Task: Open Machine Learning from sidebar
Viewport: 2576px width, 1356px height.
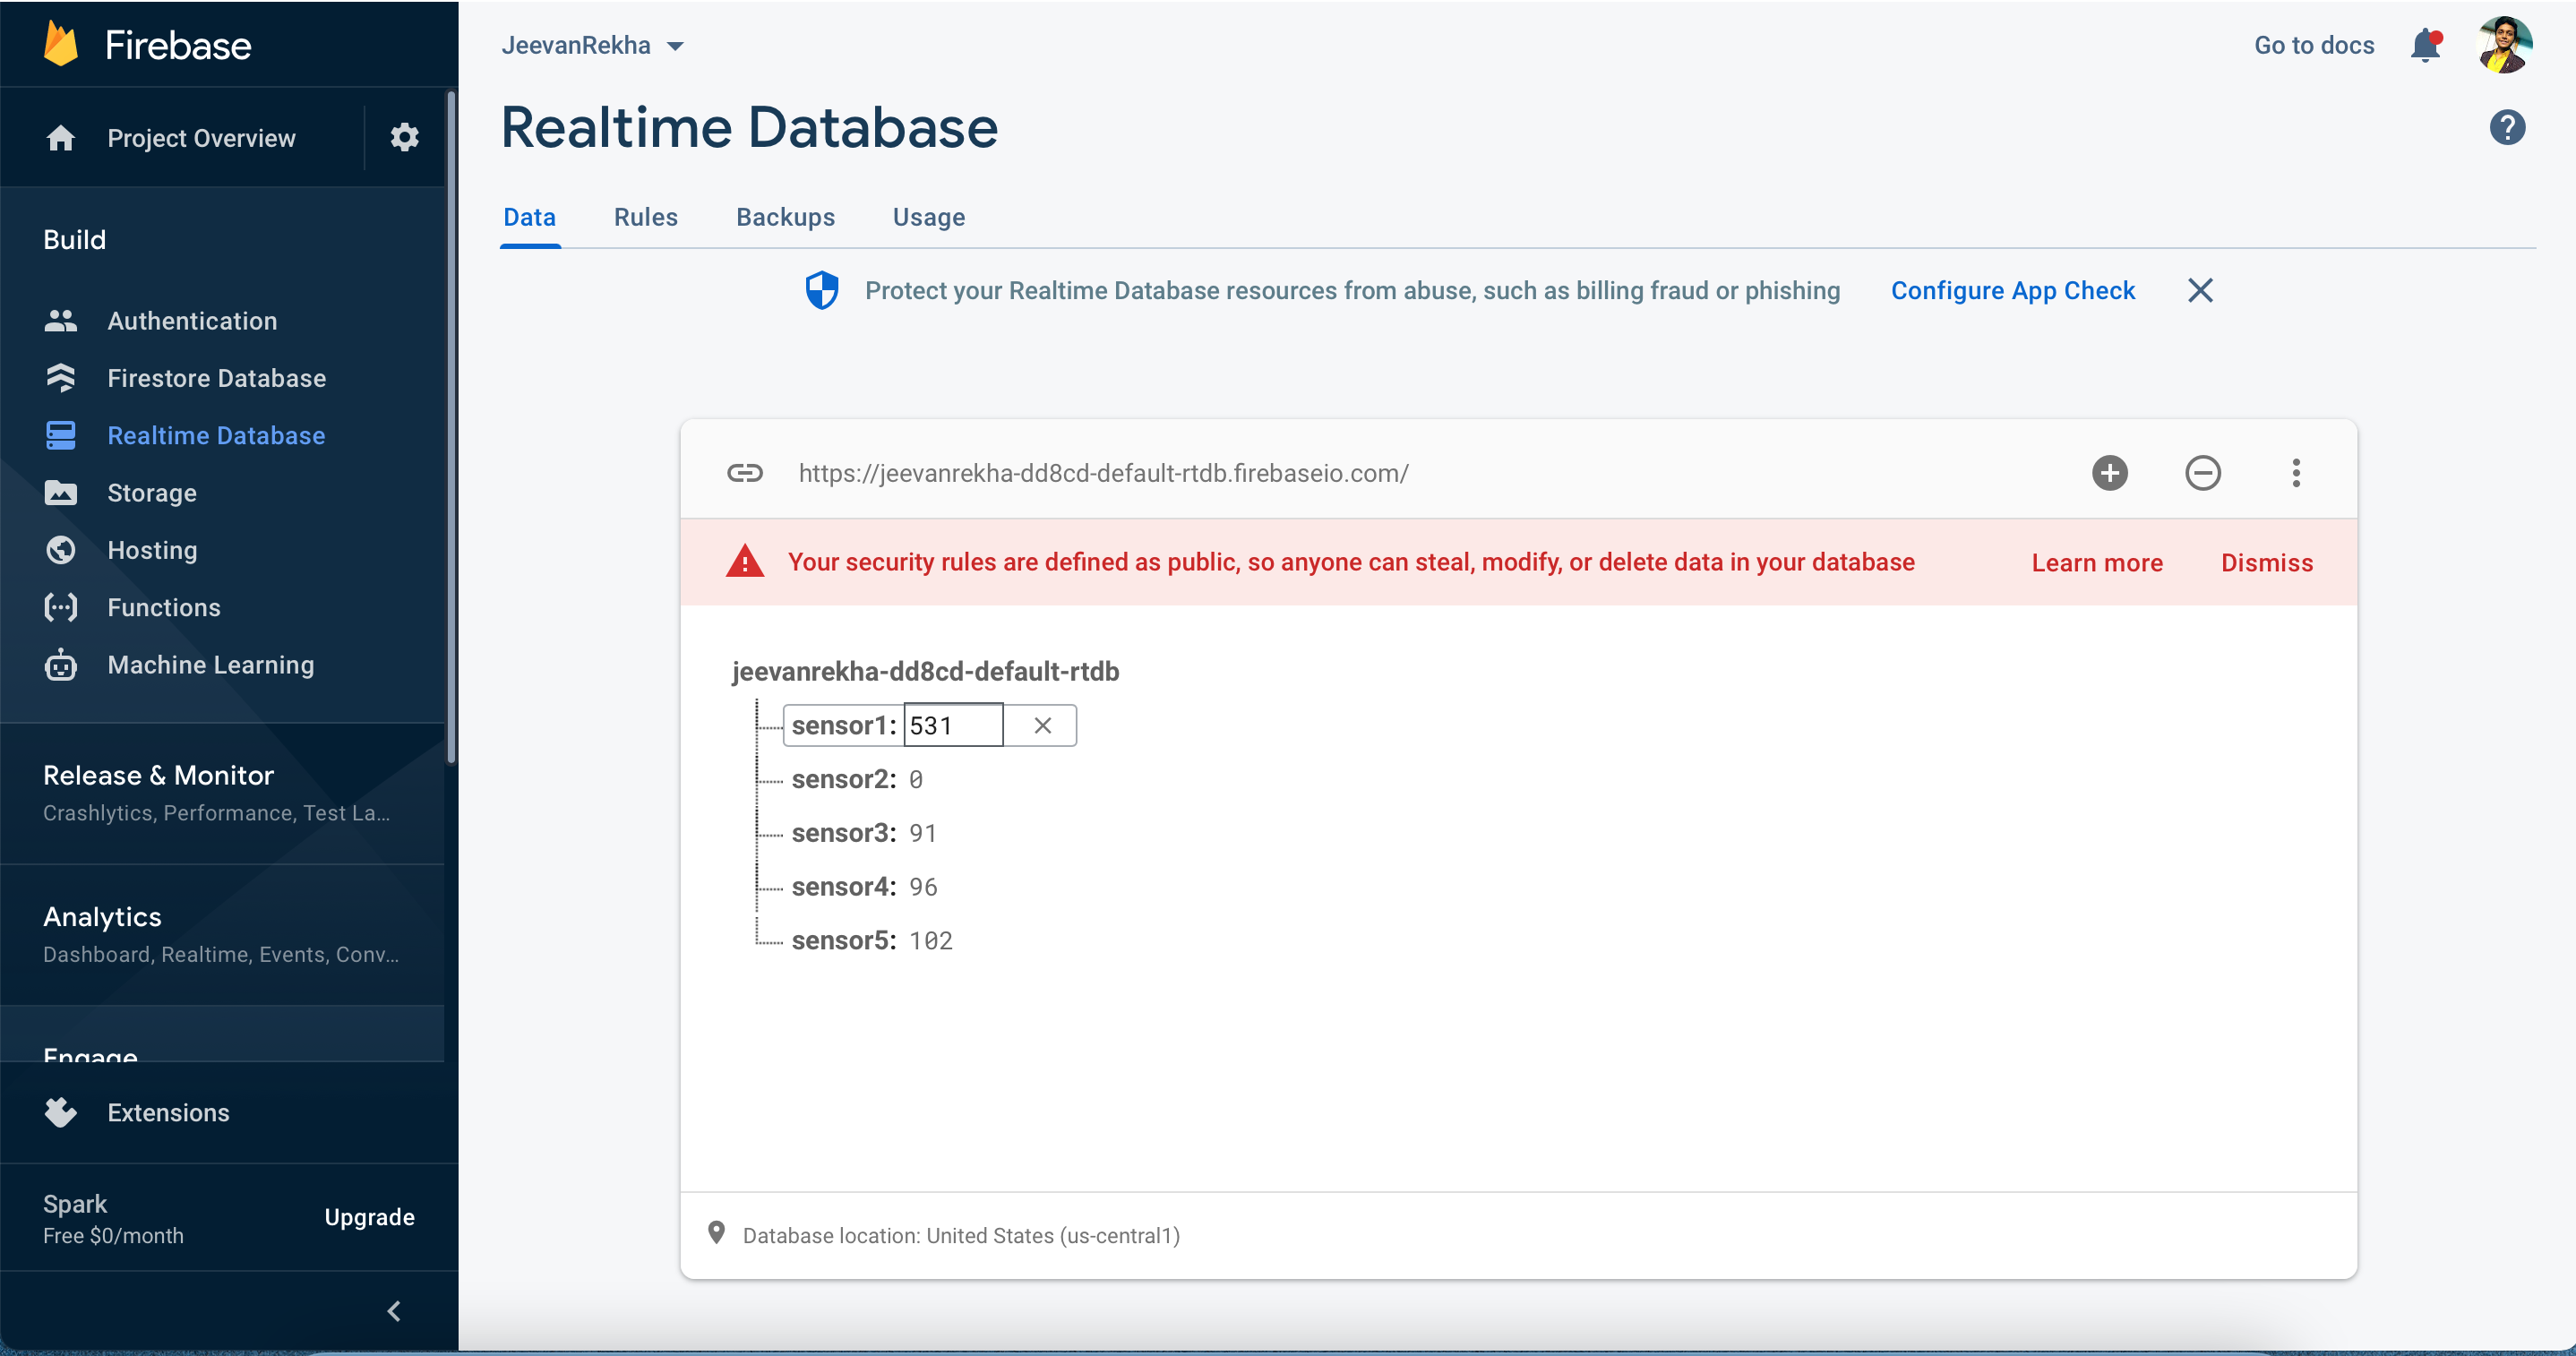Action: pyautogui.click(x=210, y=665)
